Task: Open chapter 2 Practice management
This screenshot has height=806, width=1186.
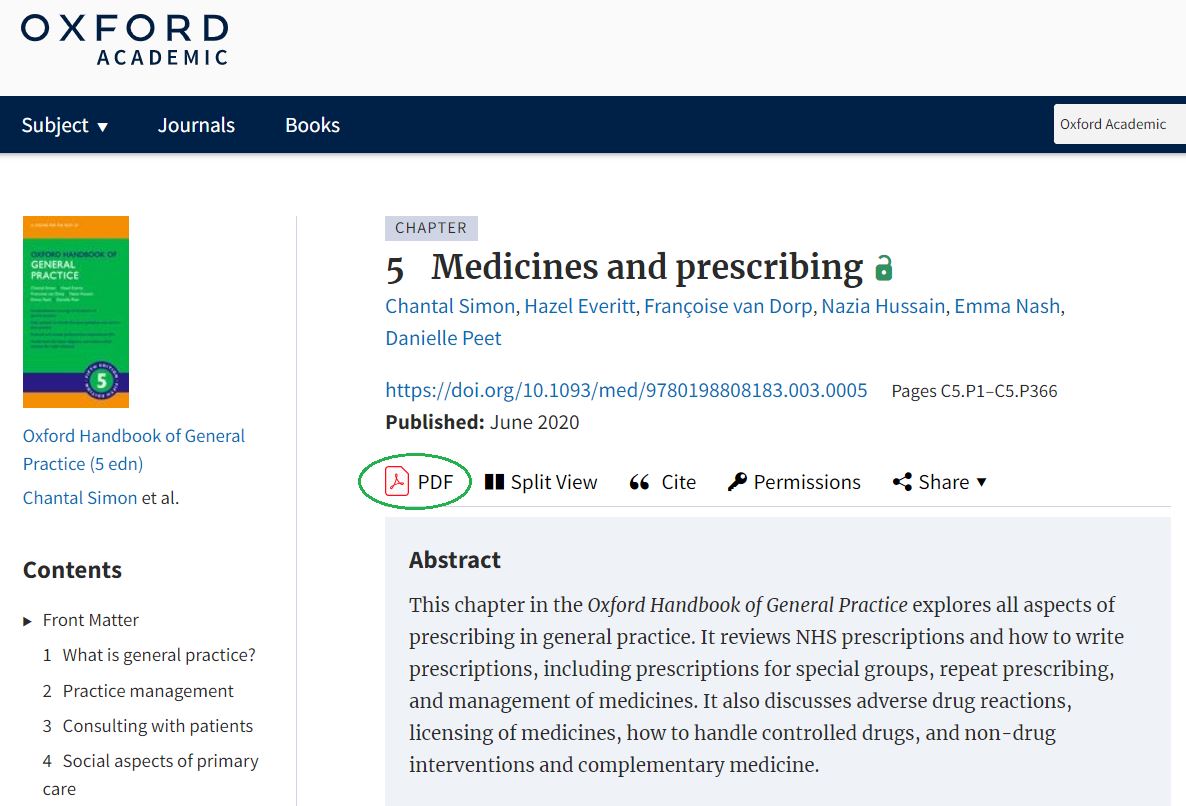Action: click(x=148, y=691)
